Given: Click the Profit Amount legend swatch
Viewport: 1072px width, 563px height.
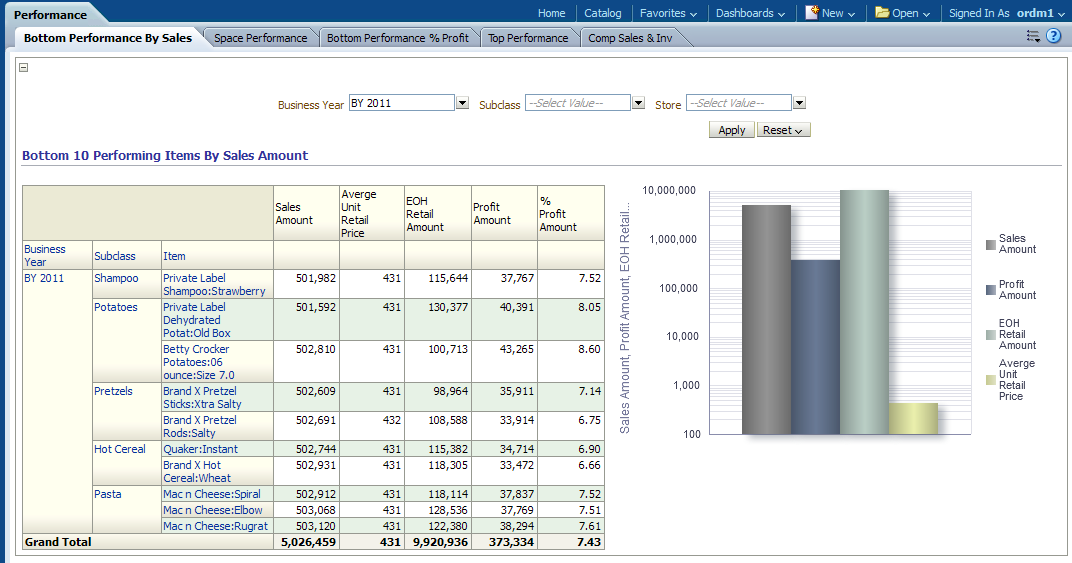Looking at the screenshot, I should [990, 290].
